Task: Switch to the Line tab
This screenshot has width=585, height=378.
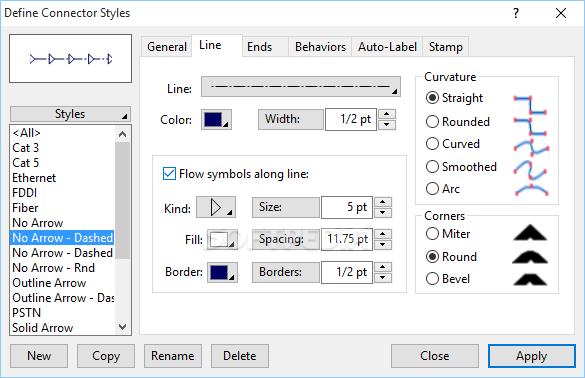Action: pyautogui.click(x=217, y=46)
